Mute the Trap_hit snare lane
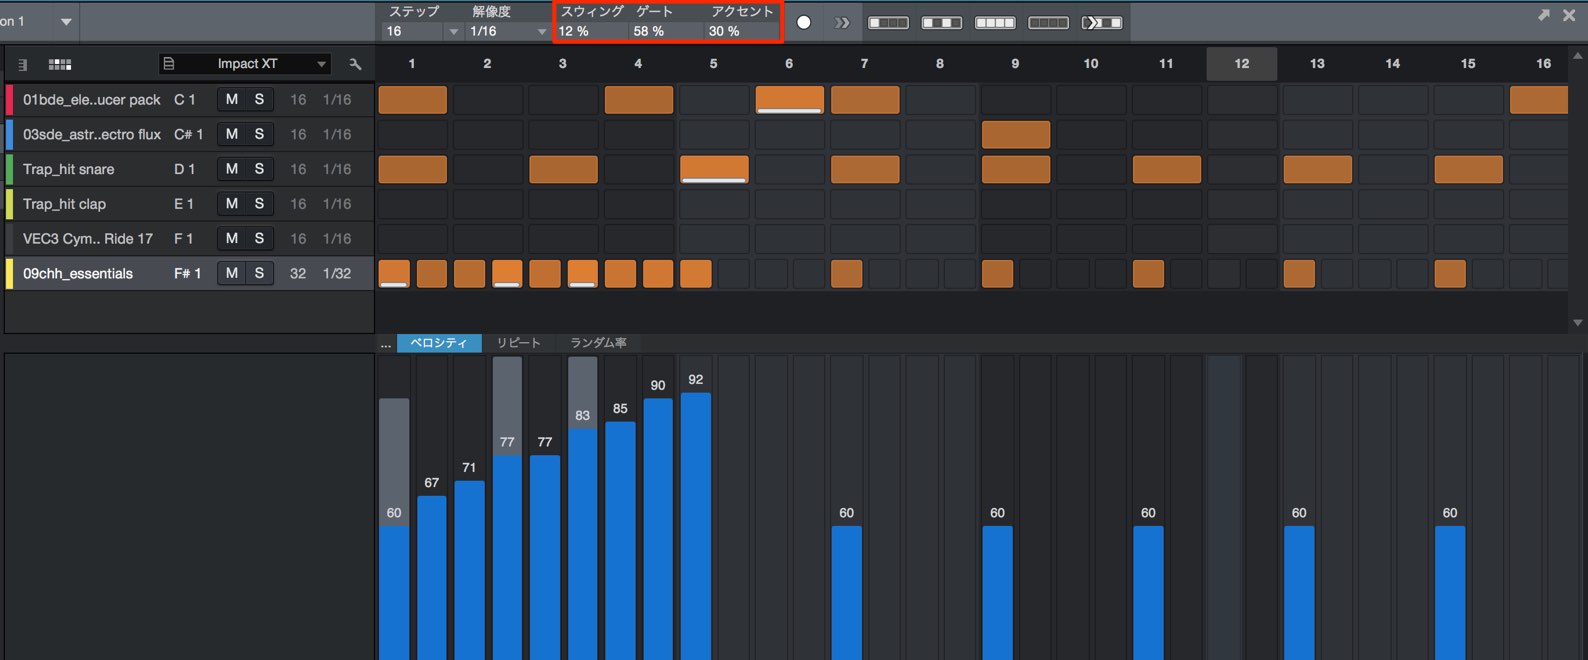 pos(232,169)
